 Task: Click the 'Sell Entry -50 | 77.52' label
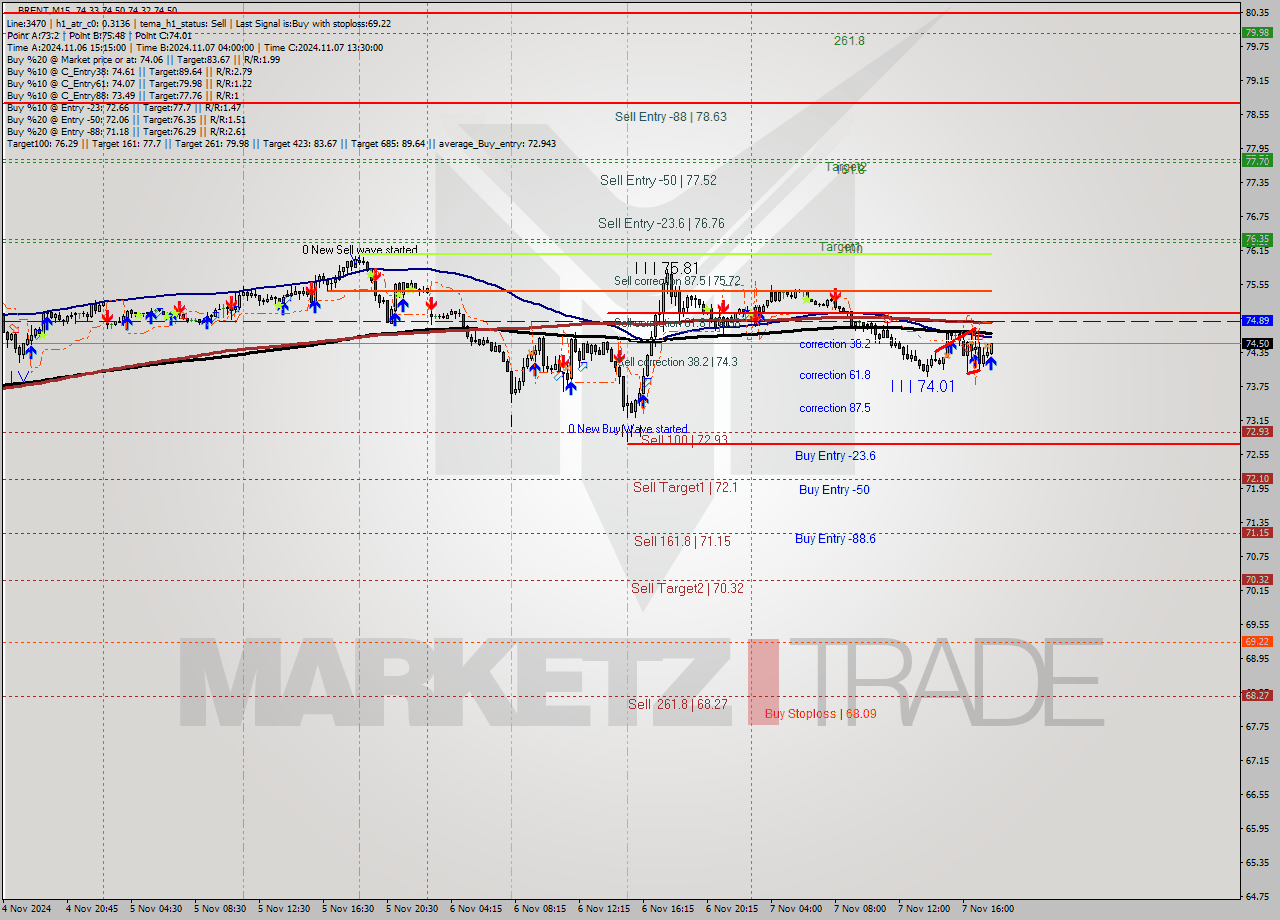click(658, 181)
